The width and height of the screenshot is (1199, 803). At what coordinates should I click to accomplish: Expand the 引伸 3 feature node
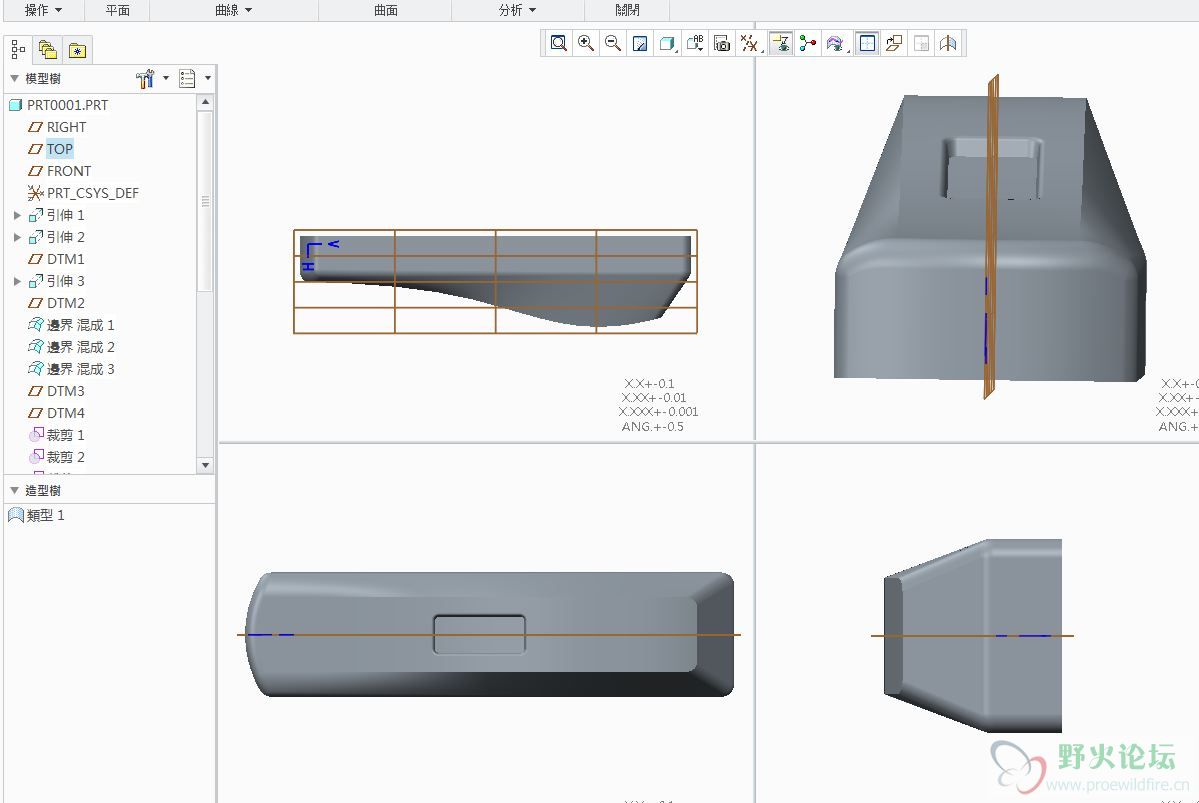17,281
